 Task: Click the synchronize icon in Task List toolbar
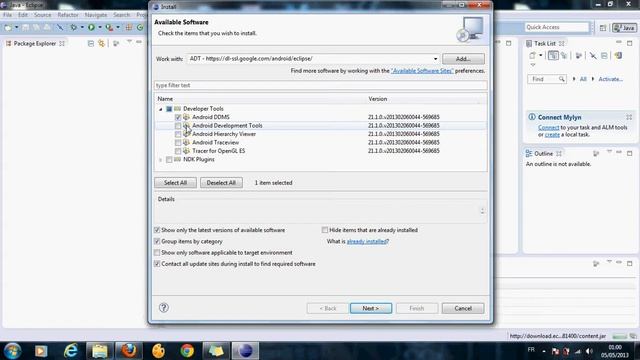[x=593, y=56]
